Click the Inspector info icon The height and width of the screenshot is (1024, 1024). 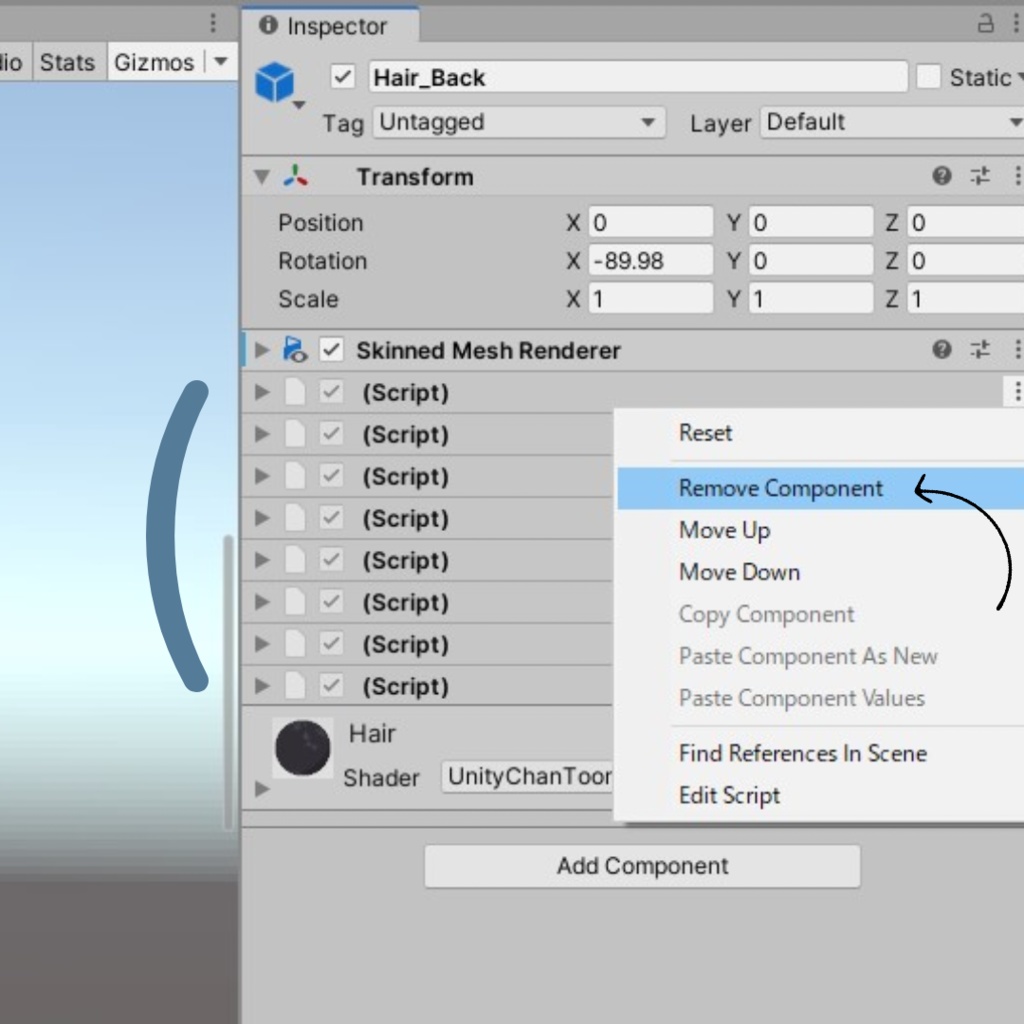[x=268, y=25]
